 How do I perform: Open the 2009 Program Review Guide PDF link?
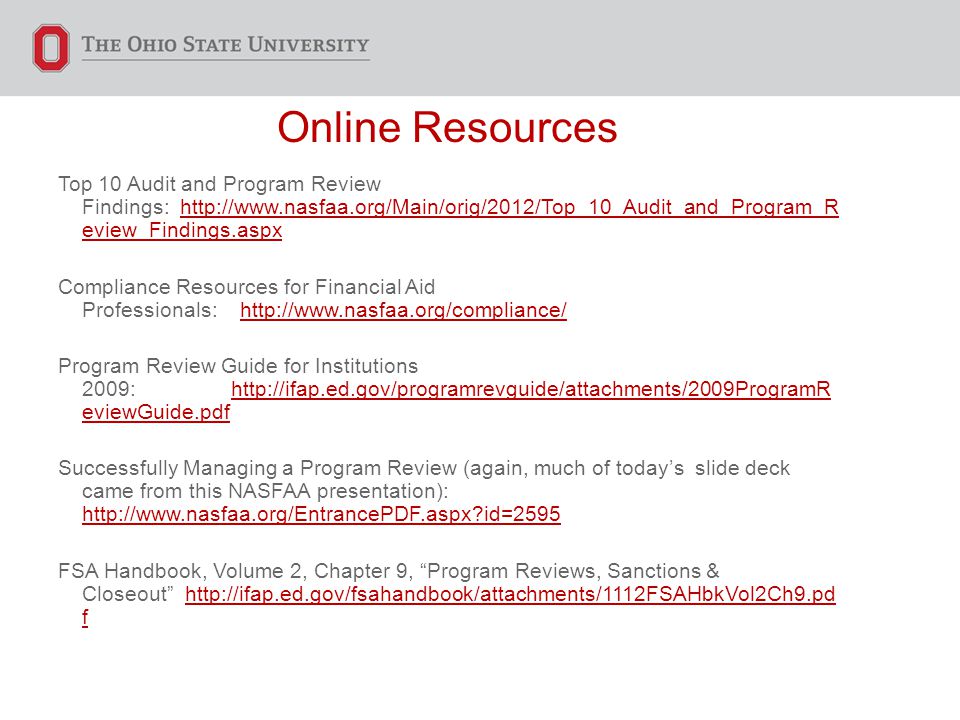point(531,389)
